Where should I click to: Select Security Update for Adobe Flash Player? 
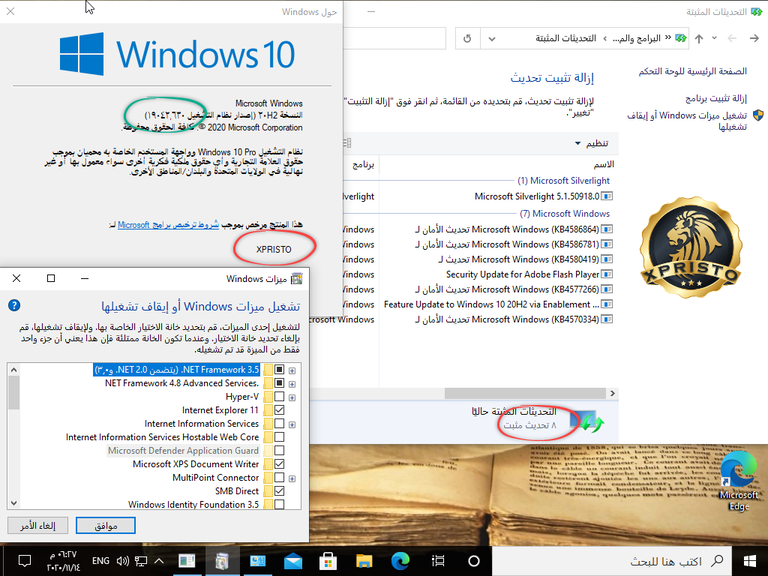coord(529,274)
